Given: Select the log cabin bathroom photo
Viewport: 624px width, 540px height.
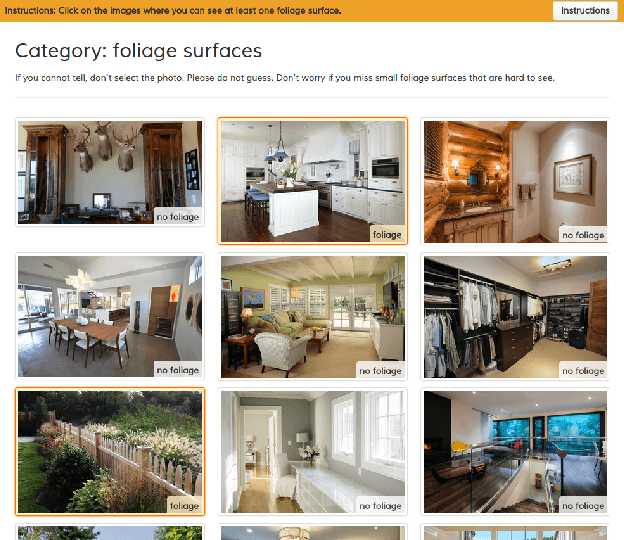Looking at the screenshot, I should pos(515,182).
